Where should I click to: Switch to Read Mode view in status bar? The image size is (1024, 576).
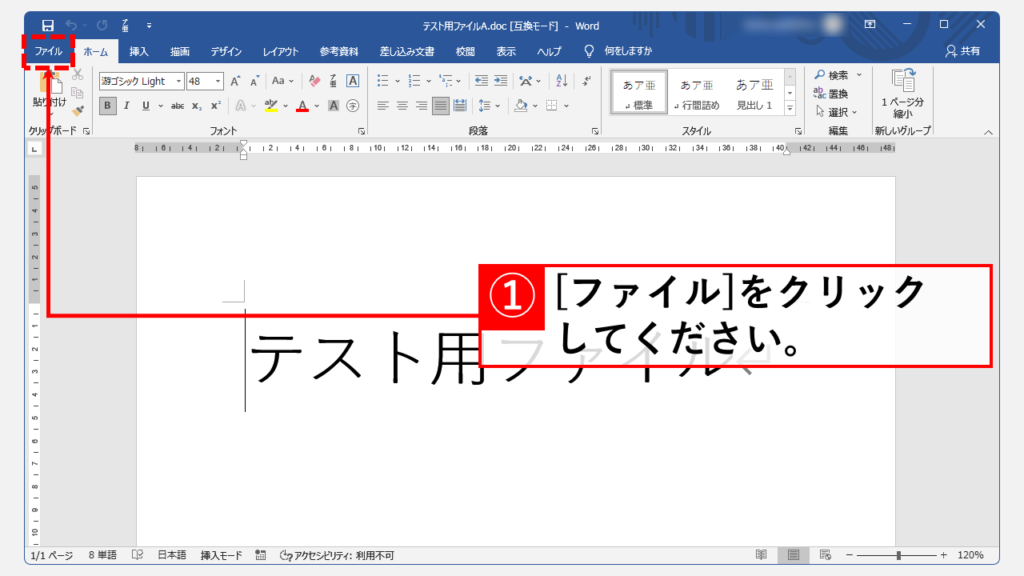762,555
